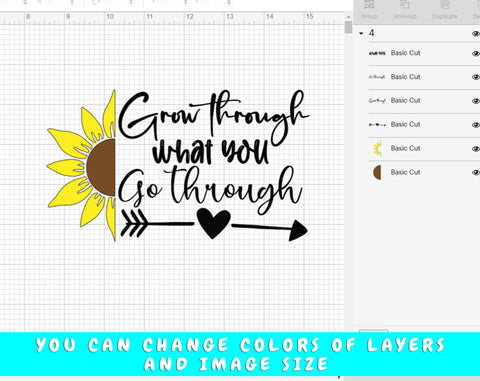Hide the yellow petals Basic Cut layer
This screenshot has height=381, width=480.
[476, 149]
